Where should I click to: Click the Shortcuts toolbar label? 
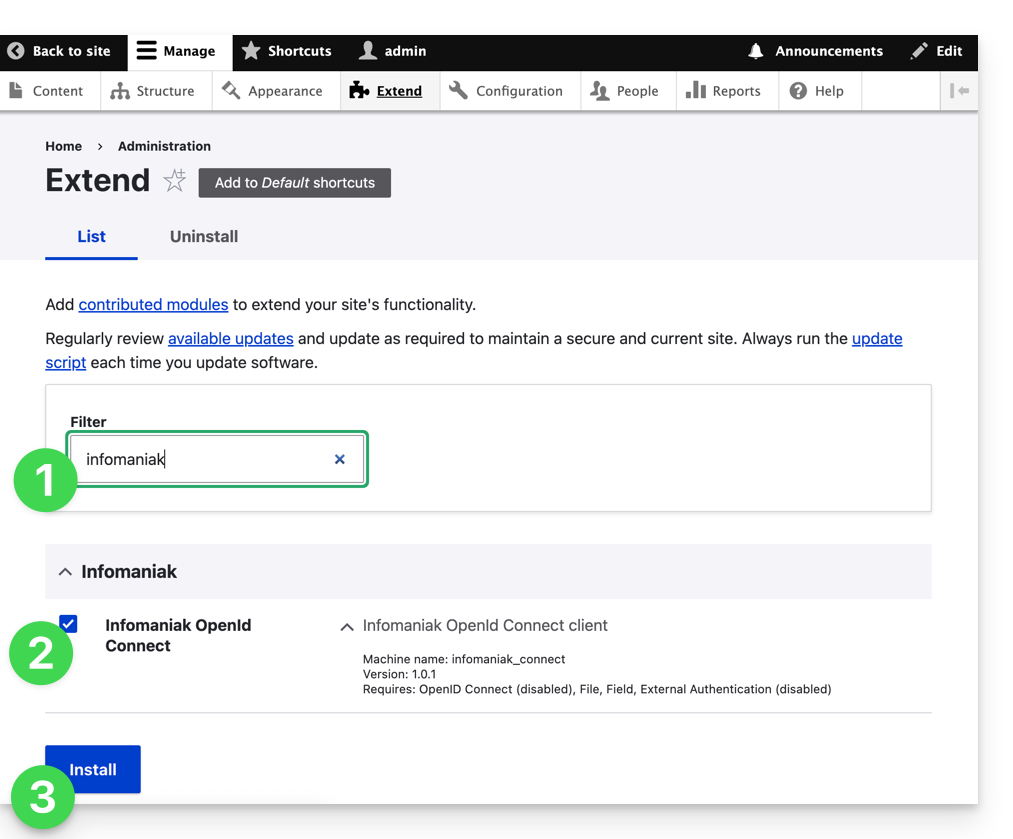click(x=300, y=51)
